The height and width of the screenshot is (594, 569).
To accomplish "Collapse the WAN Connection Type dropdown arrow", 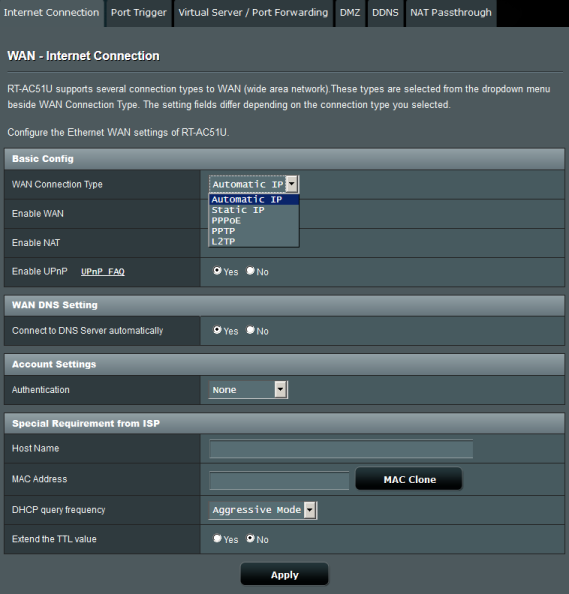I will pos(292,184).
